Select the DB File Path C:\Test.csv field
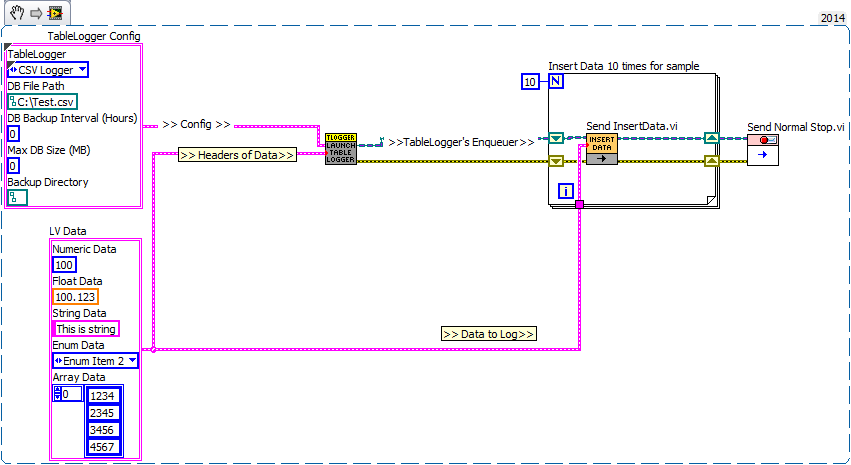Image resolution: width=851 pixels, height=465 pixels. pyautogui.click(x=42, y=101)
